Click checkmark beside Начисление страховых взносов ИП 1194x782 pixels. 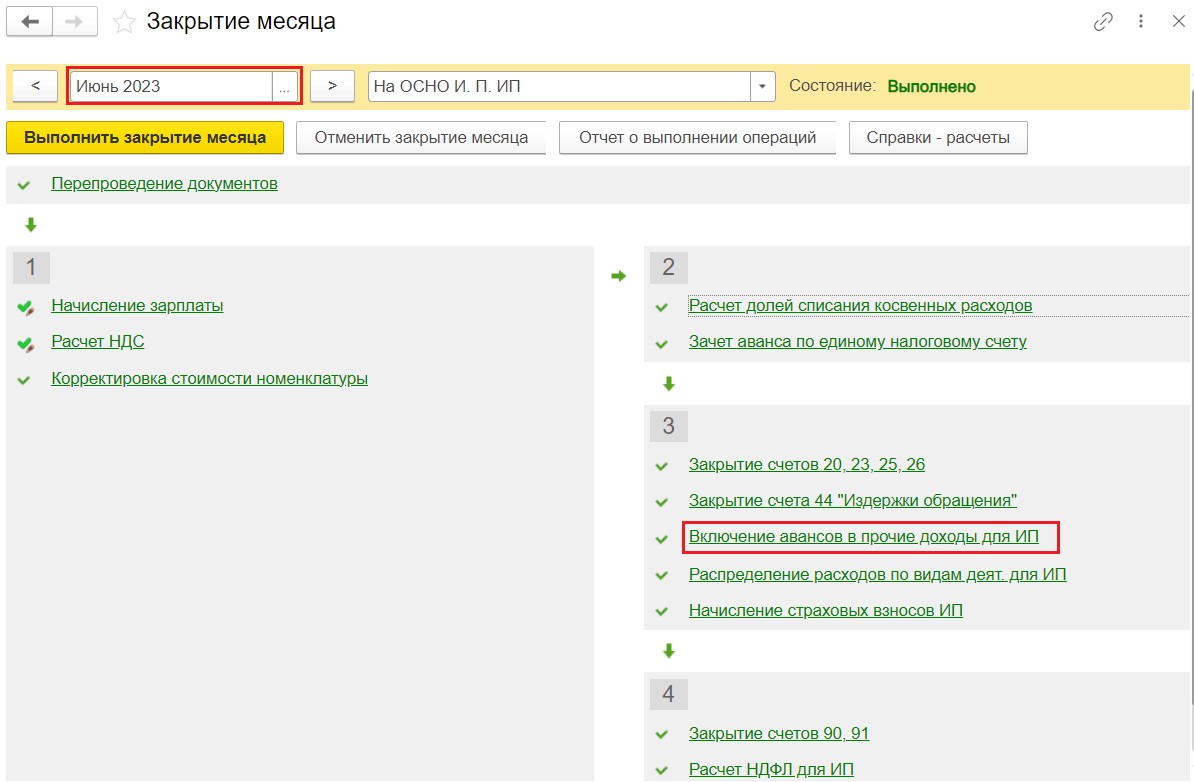pyautogui.click(x=662, y=612)
